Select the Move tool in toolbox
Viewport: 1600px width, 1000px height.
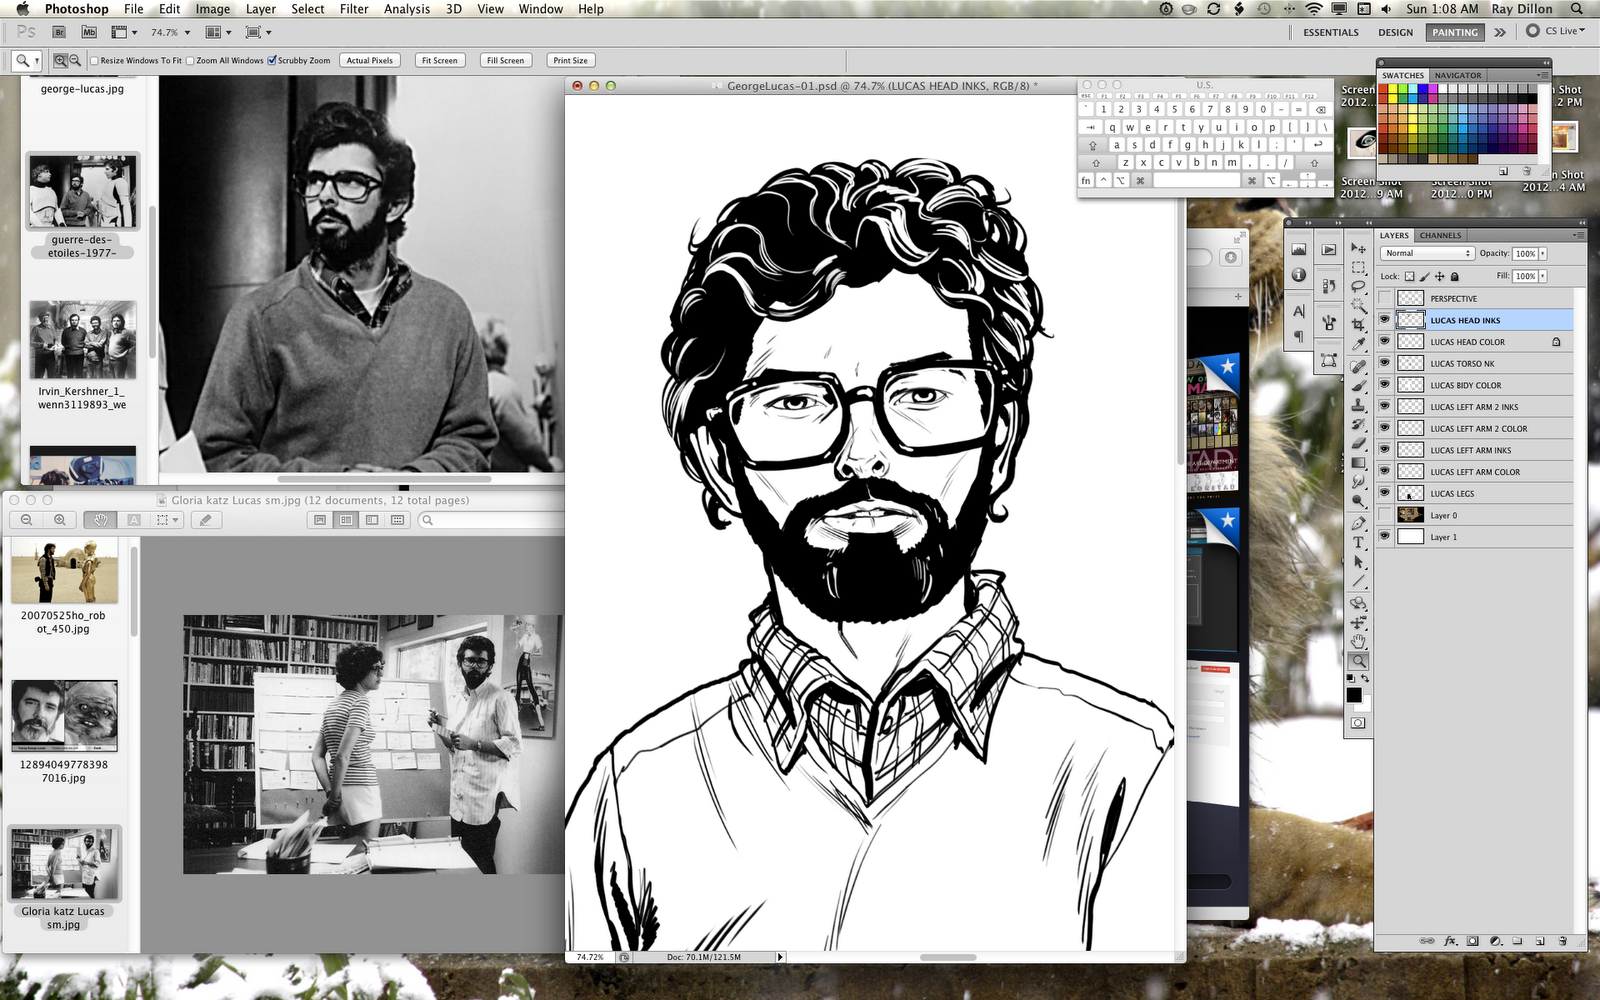click(1358, 248)
